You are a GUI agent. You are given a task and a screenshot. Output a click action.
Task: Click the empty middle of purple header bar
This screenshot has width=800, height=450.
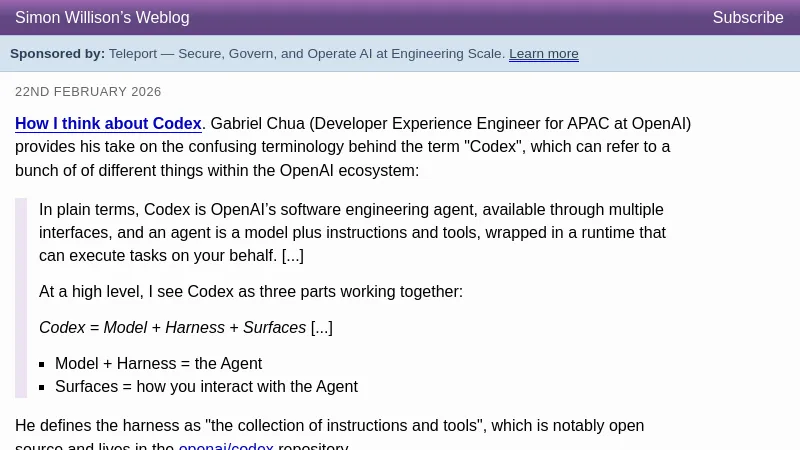(x=450, y=18)
